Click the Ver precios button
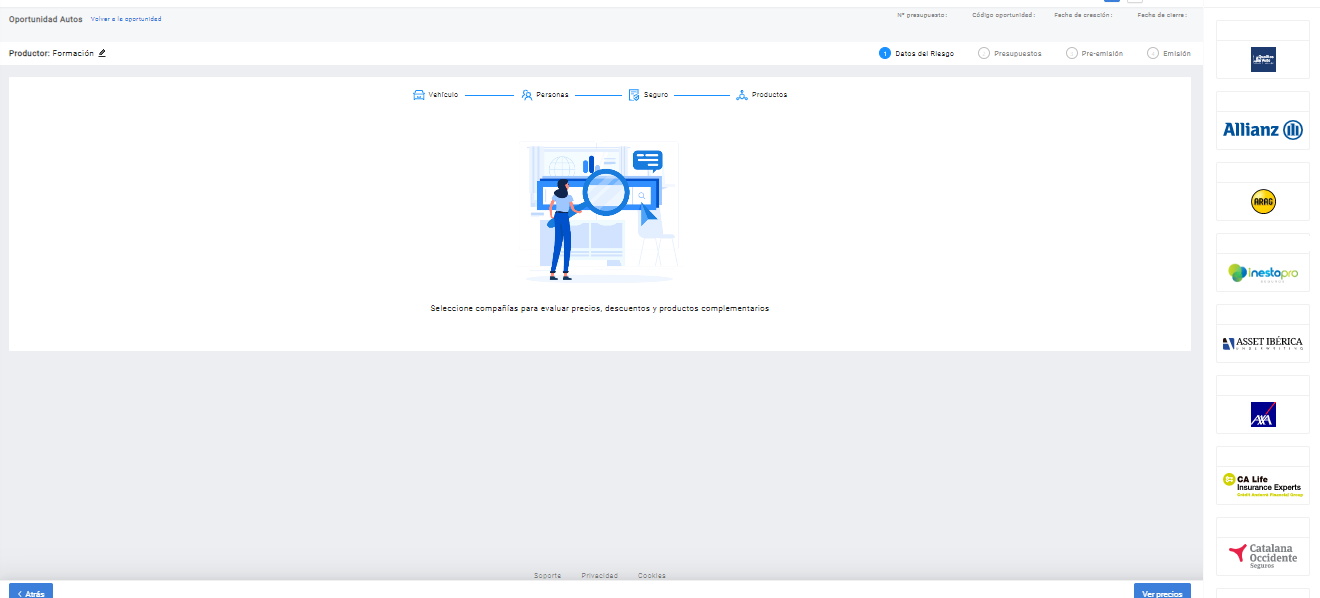The height and width of the screenshot is (598, 1320). (1162, 592)
